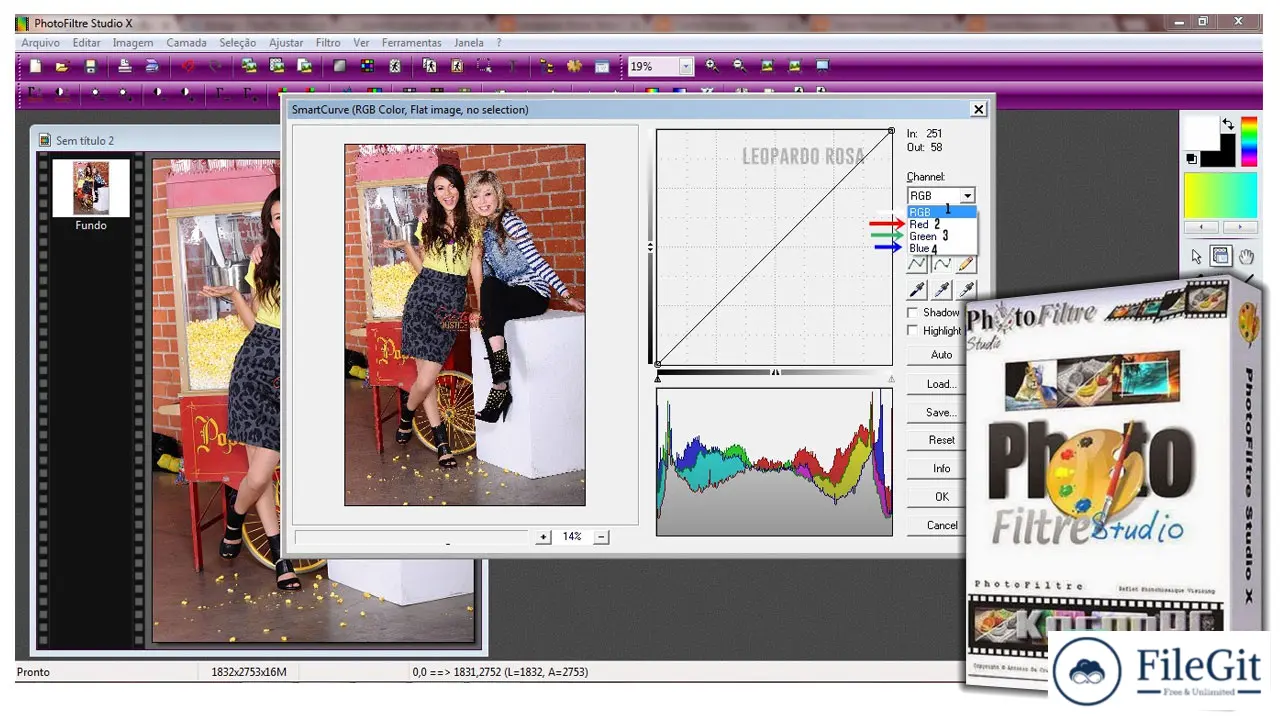Select the gray point eyedropper in SmartCurve
Viewport: 1280px width, 720px height.
(x=942, y=290)
